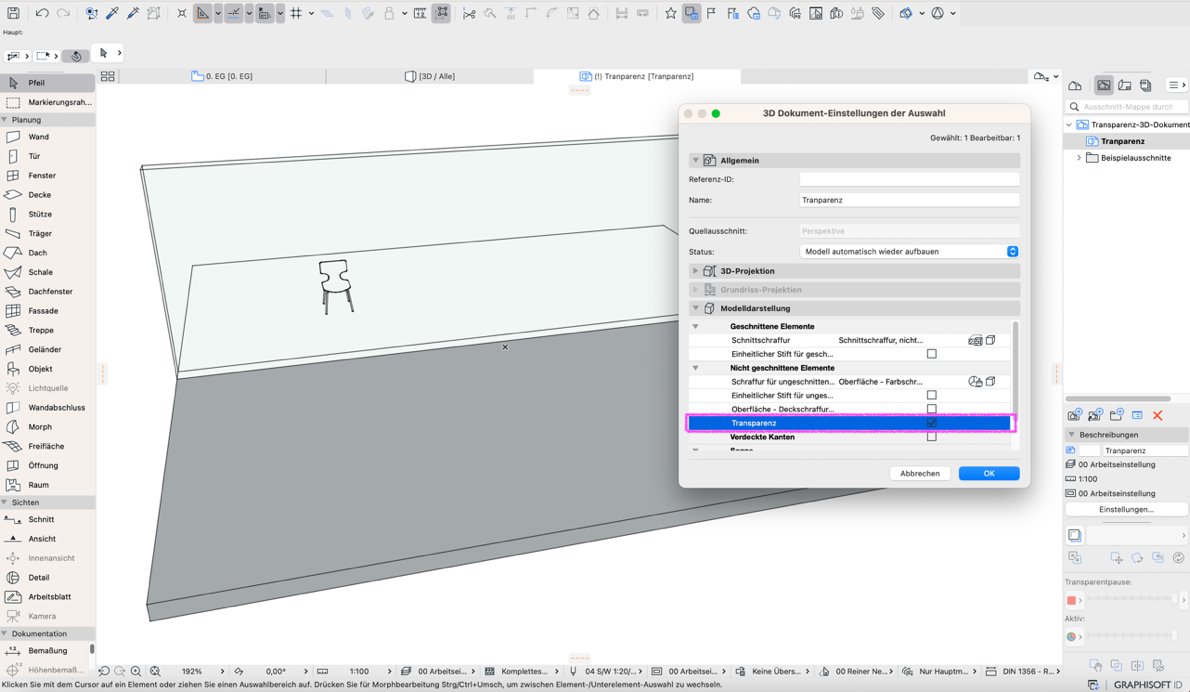Expand the Beispielausschnitte folder

pos(1079,158)
